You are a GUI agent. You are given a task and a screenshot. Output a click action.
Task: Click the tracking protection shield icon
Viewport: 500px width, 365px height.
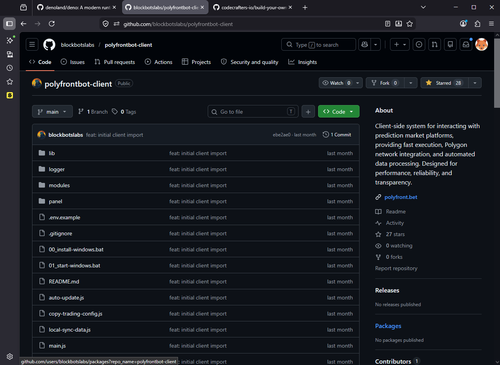[x=106, y=24]
